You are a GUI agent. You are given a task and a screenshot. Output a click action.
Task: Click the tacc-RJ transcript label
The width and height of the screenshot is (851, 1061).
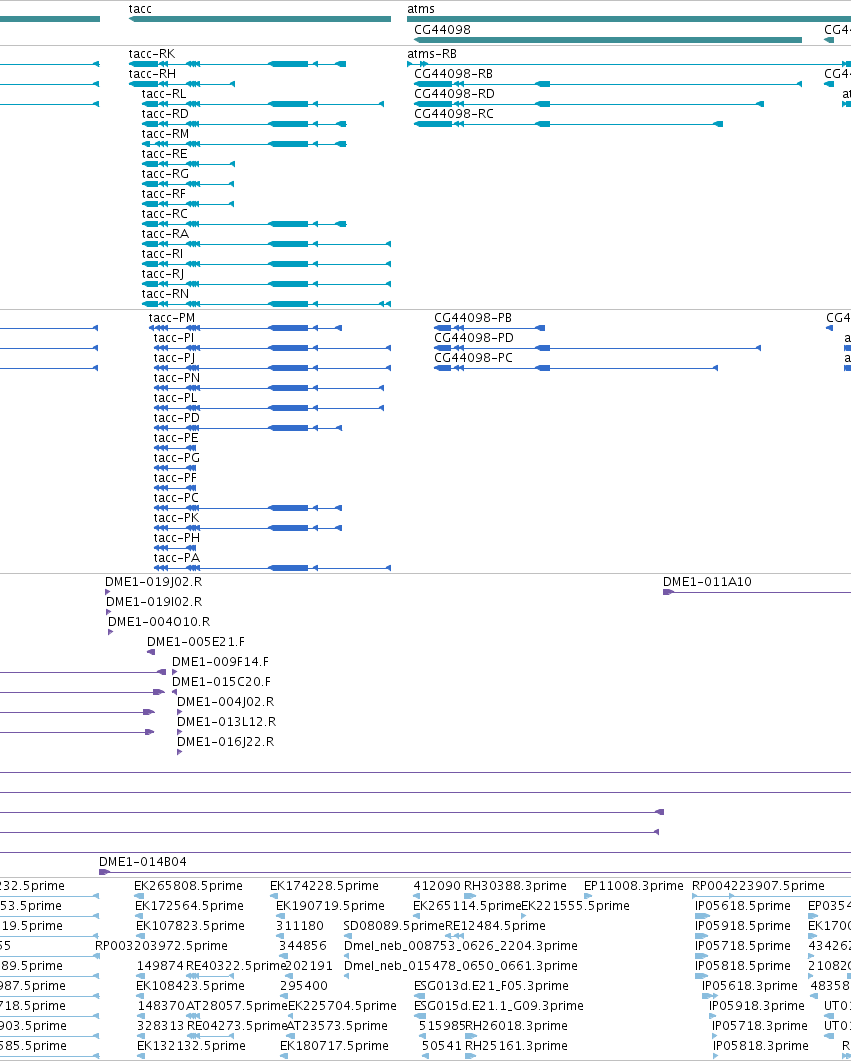tap(163, 273)
